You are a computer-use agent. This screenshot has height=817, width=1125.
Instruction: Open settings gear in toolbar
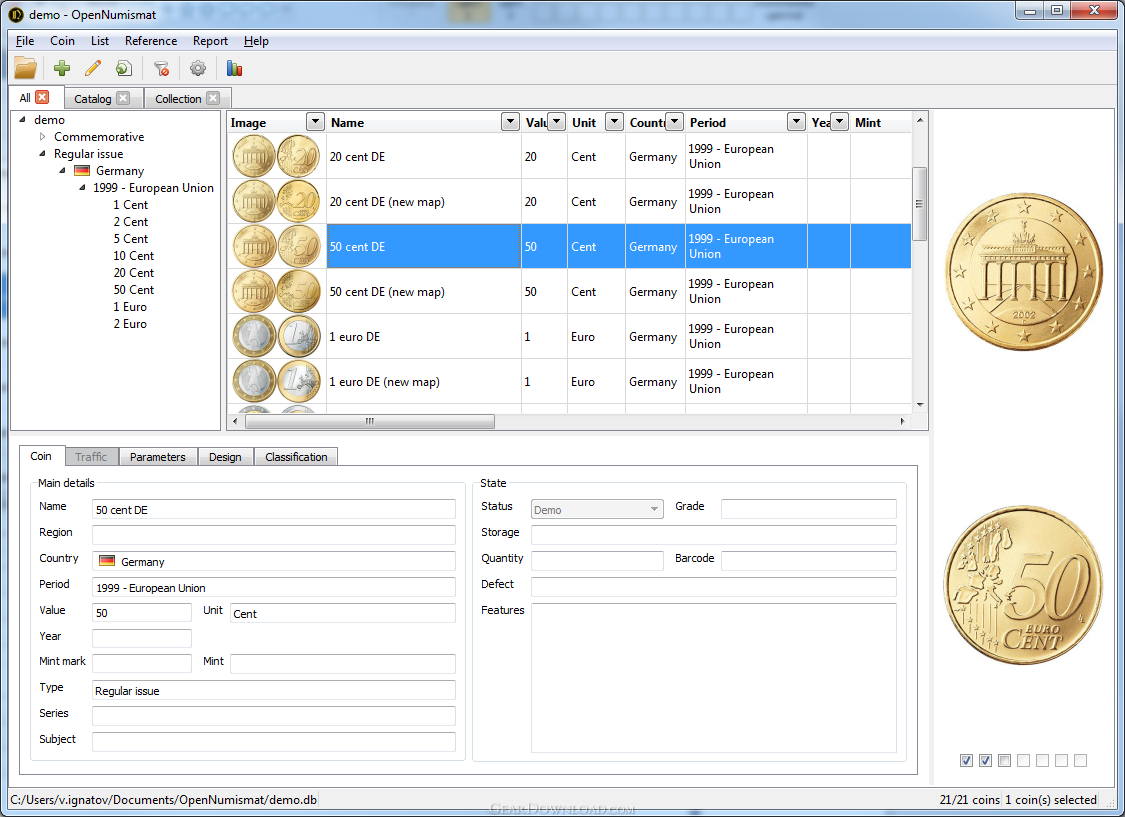197,68
